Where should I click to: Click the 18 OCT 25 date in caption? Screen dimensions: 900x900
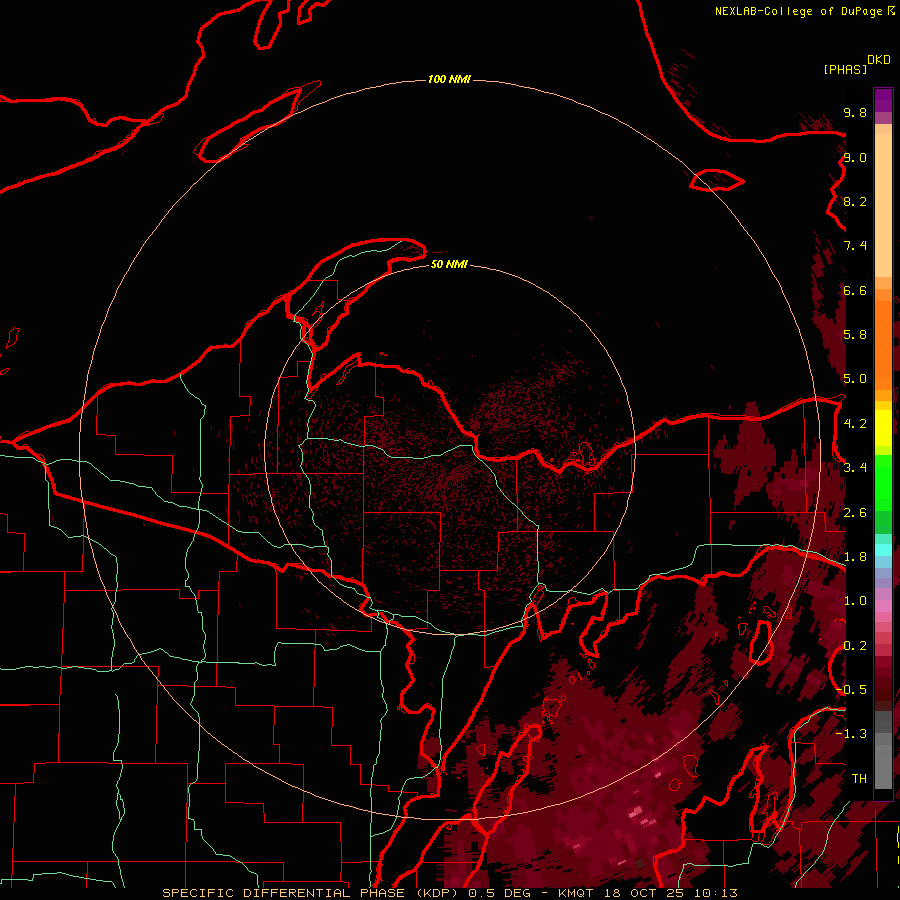click(x=645, y=893)
